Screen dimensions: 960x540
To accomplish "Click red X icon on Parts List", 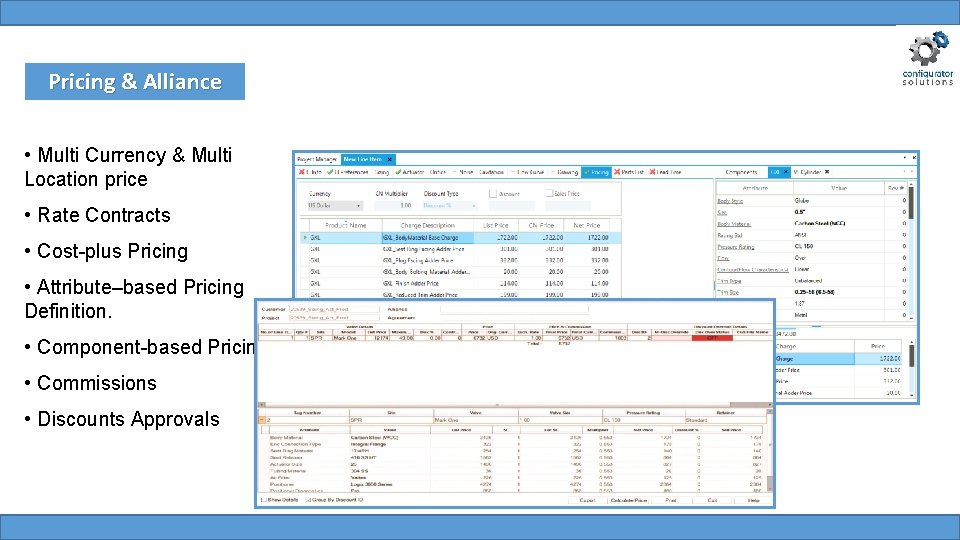I will pos(617,172).
